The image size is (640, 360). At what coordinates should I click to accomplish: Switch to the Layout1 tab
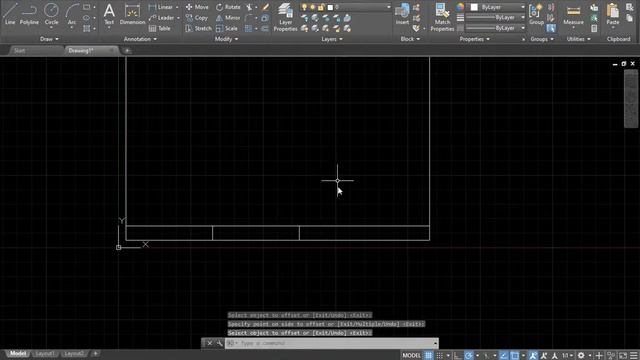(x=44, y=354)
